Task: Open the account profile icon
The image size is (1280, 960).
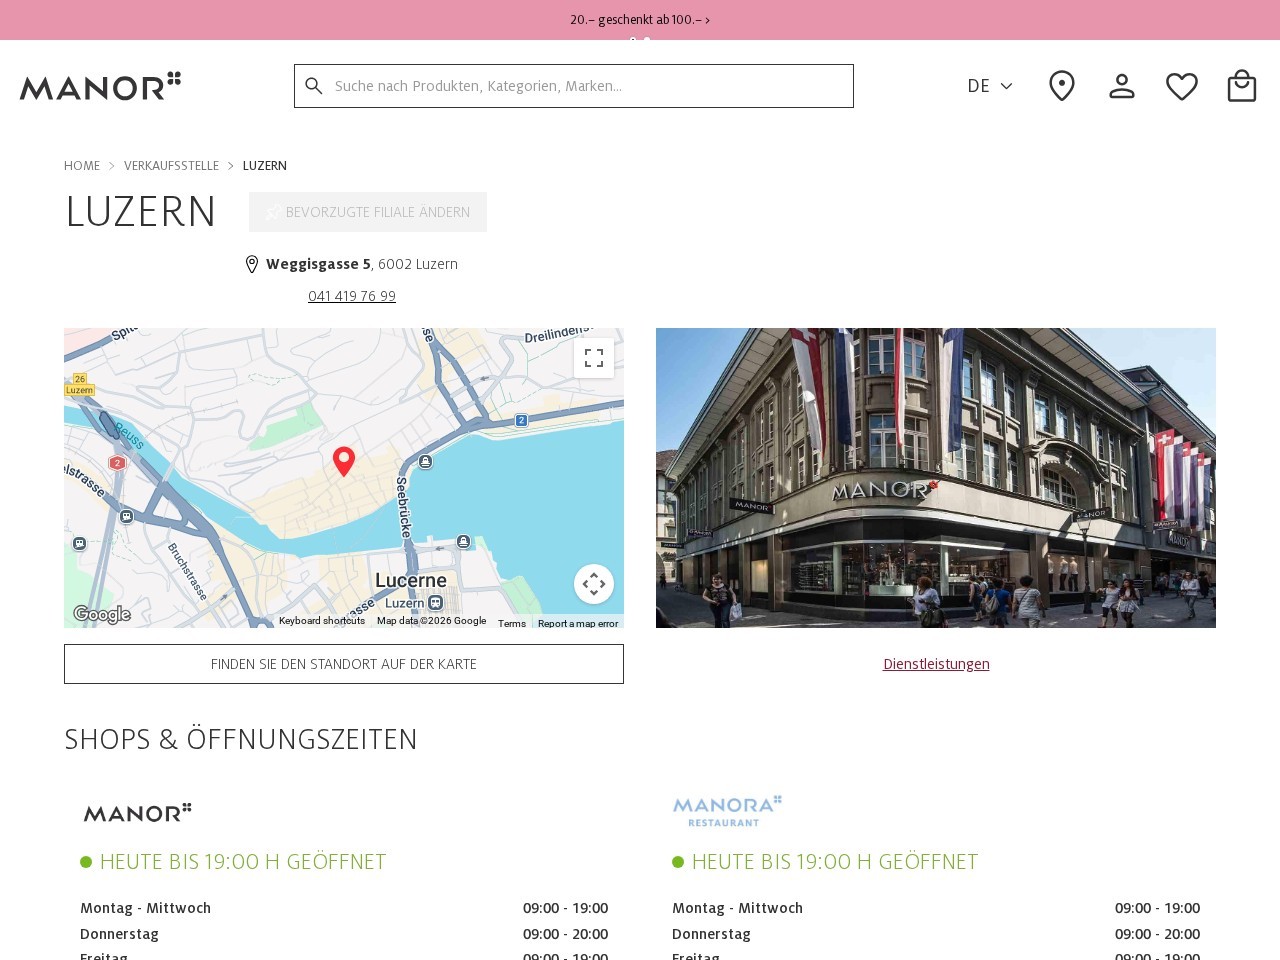Action: pyautogui.click(x=1121, y=86)
